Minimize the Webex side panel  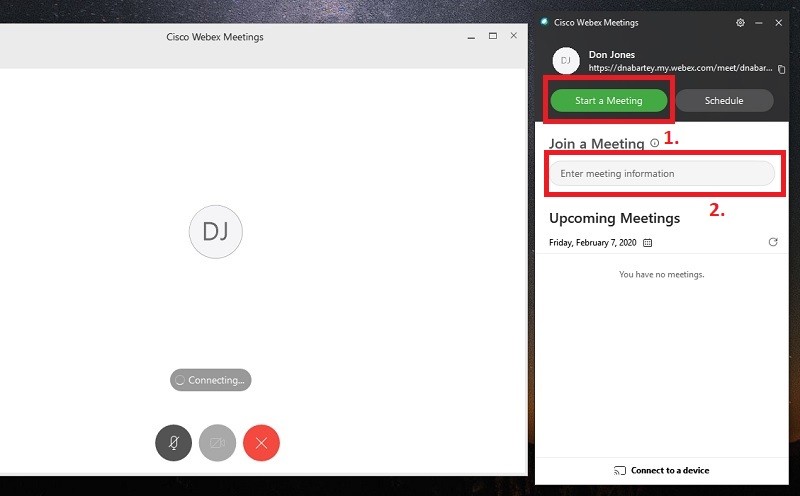759,23
